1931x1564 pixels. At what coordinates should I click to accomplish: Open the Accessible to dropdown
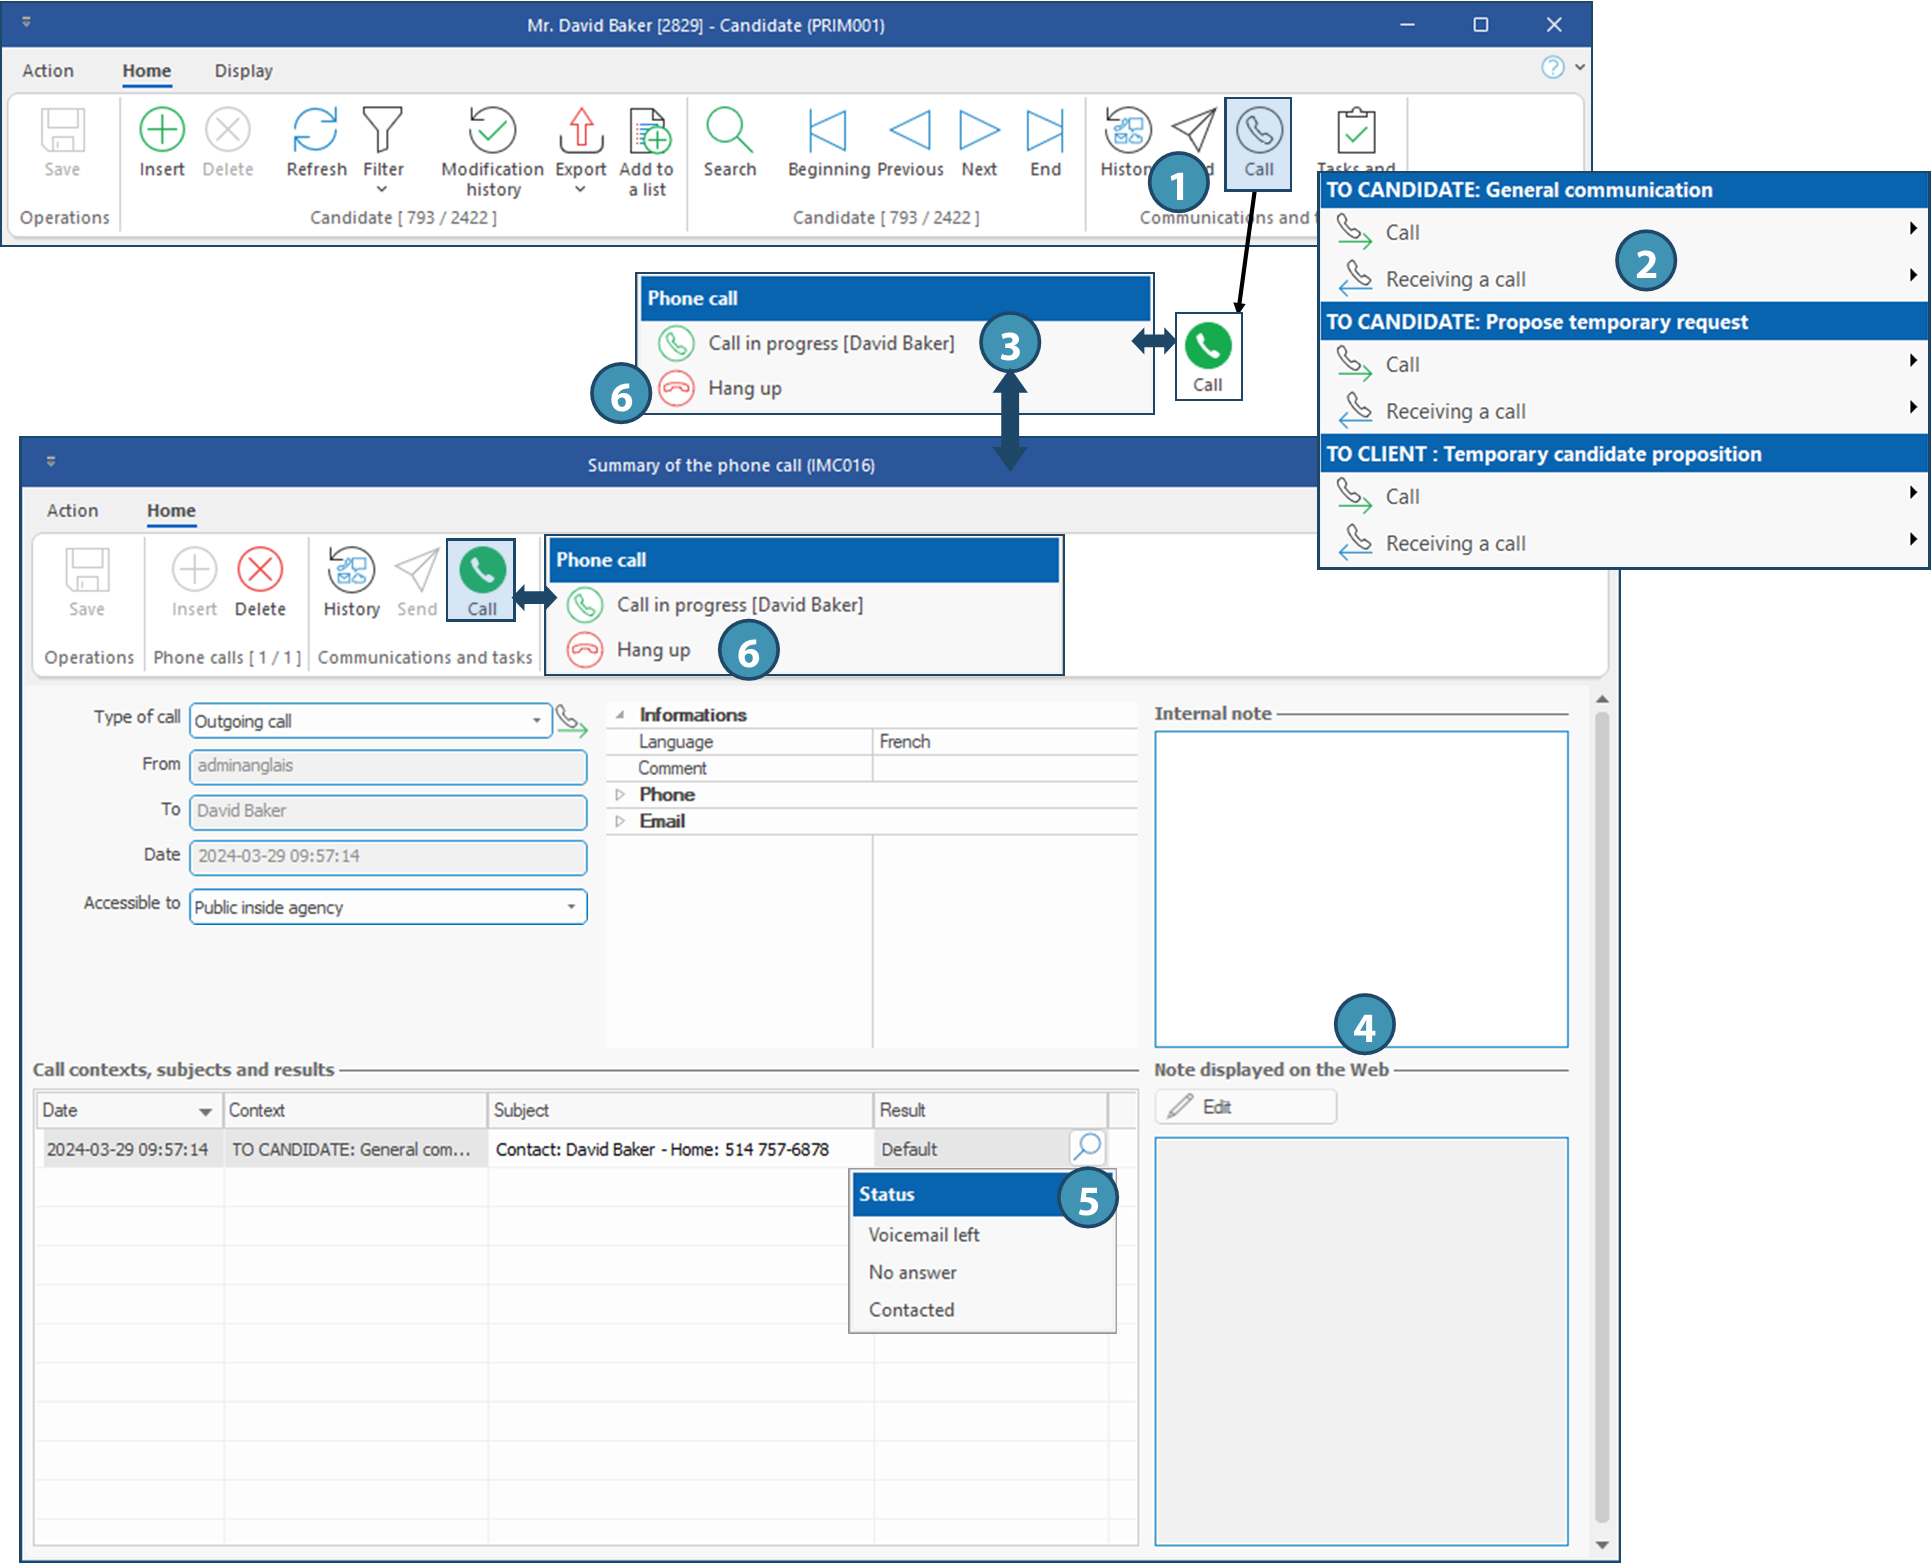point(570,907)
